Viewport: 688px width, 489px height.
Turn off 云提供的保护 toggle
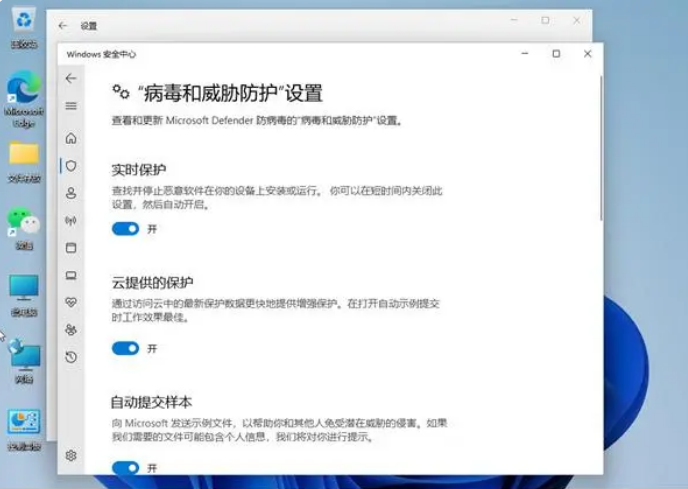(125, 349)
